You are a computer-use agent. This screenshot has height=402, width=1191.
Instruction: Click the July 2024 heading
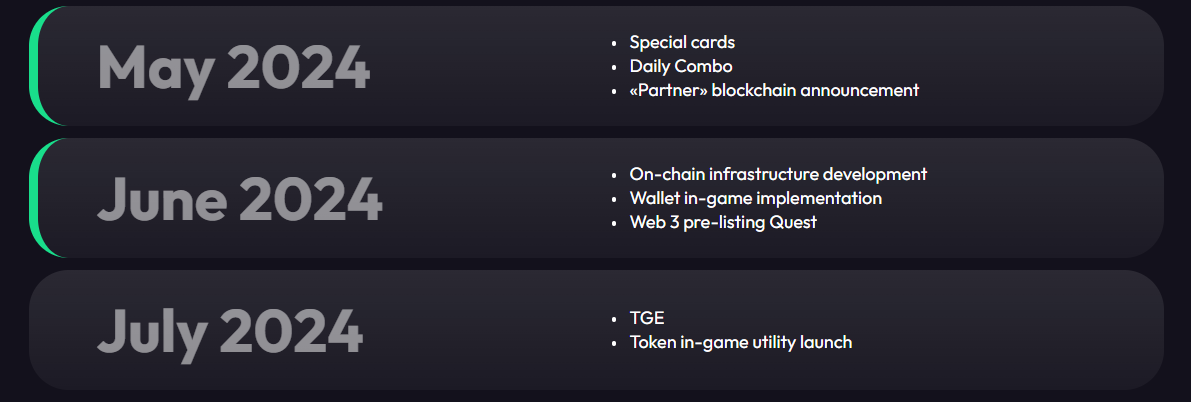coord(230,333)
